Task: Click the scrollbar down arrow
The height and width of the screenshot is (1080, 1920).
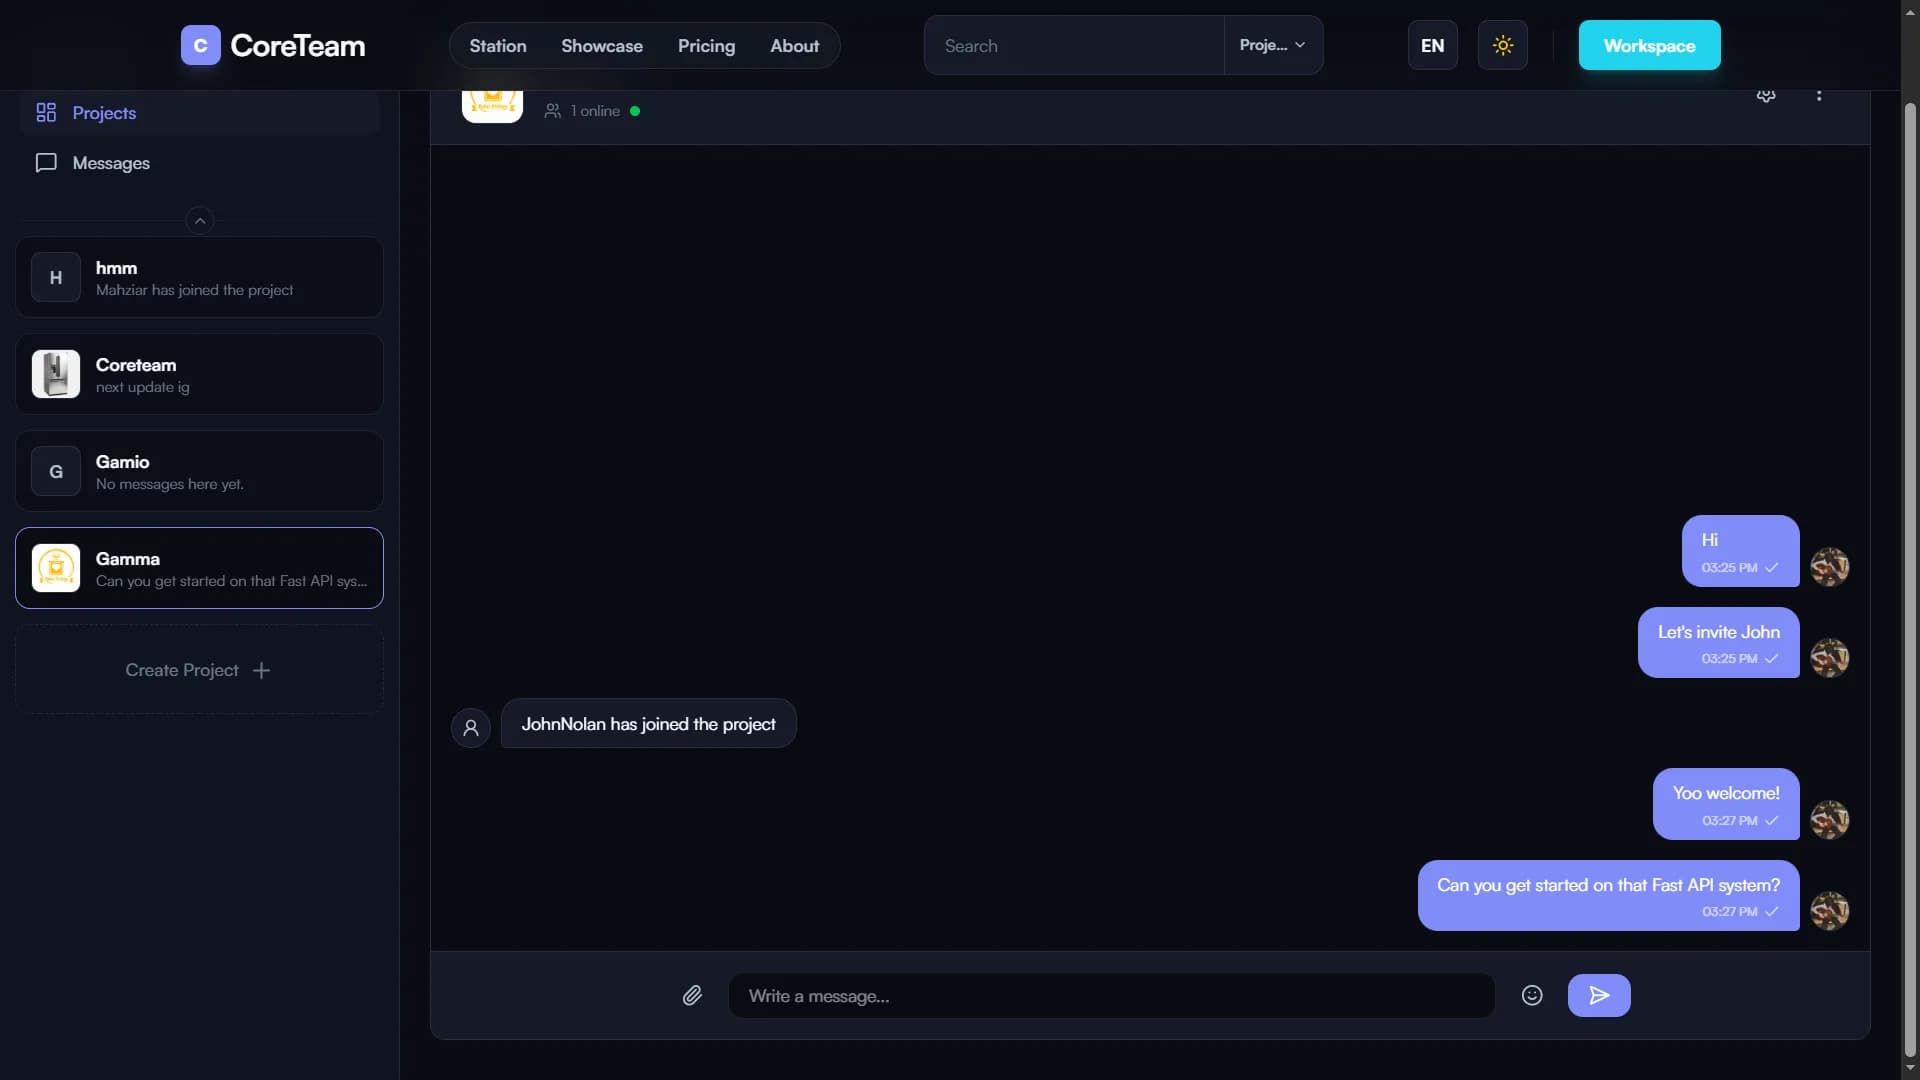Action: 1910,1069
